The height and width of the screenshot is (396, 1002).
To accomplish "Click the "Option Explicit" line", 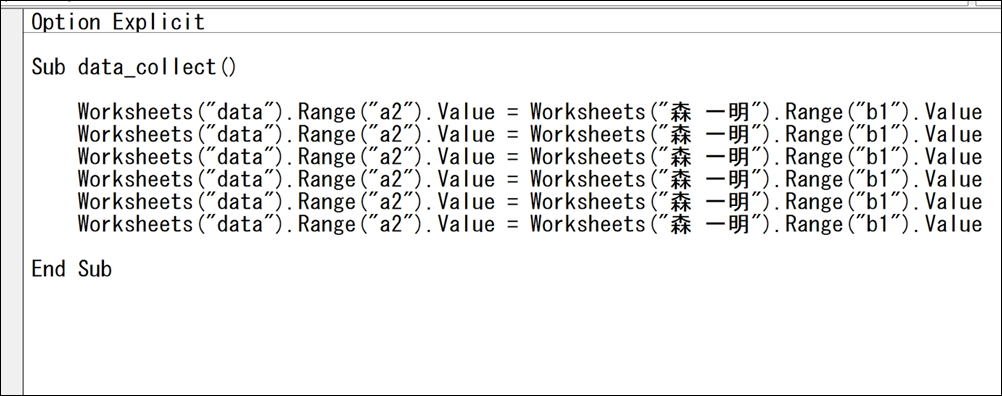I will (x=118, y=22).
